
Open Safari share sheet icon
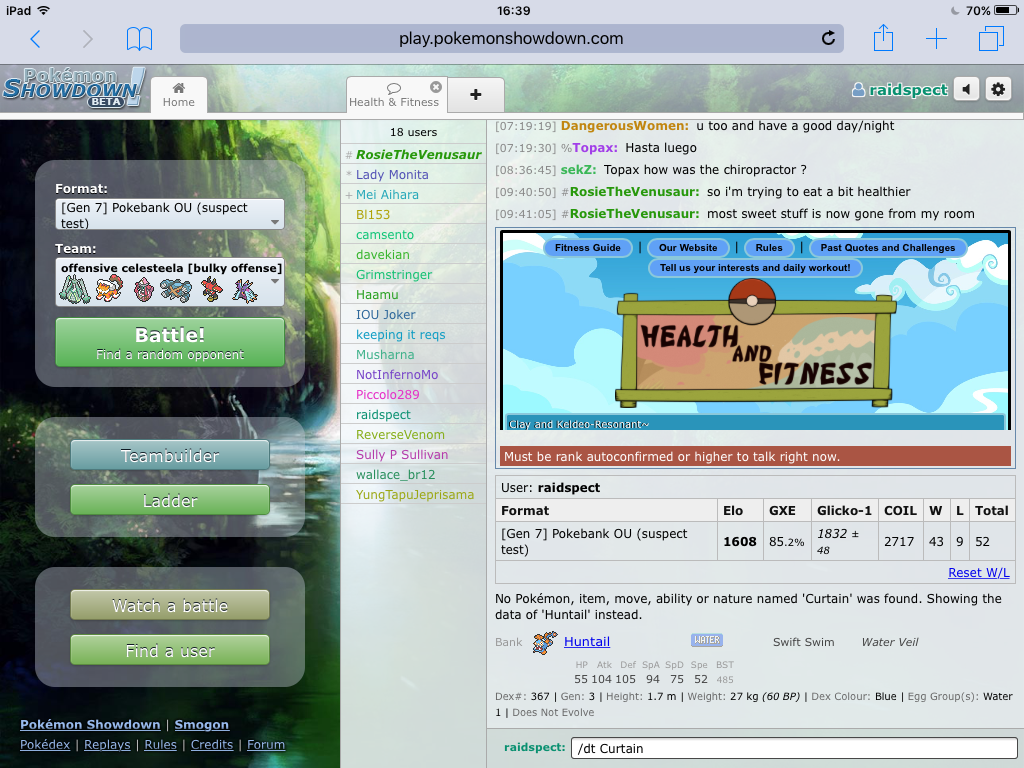pos(882,39)
